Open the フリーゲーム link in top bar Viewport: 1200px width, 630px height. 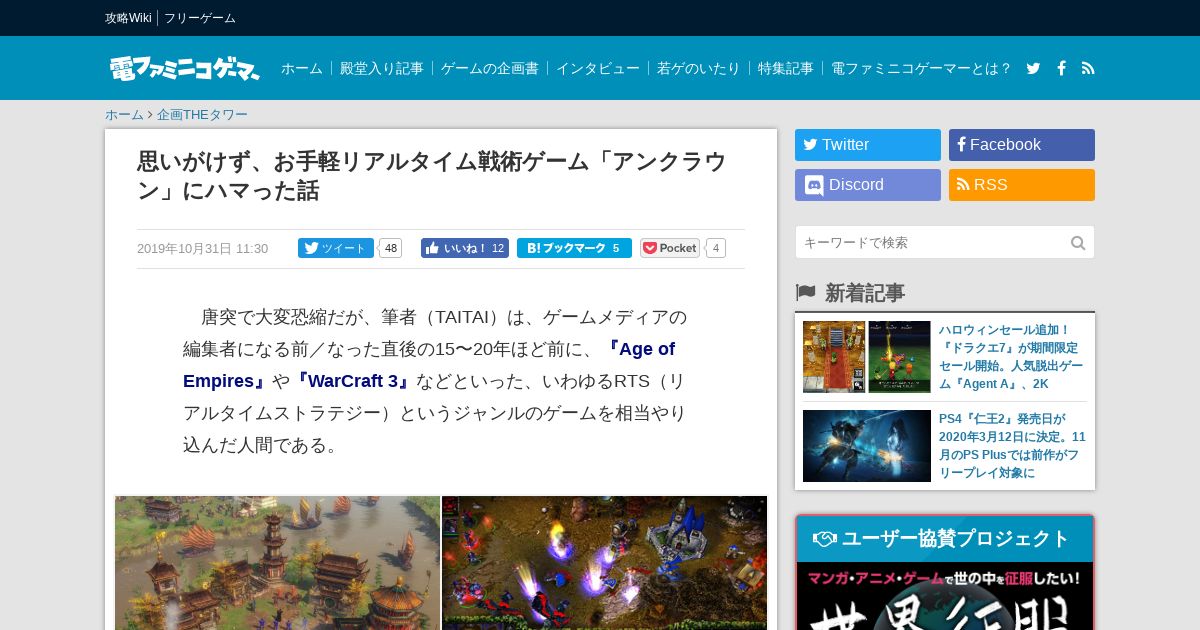(x=200, y=18)
